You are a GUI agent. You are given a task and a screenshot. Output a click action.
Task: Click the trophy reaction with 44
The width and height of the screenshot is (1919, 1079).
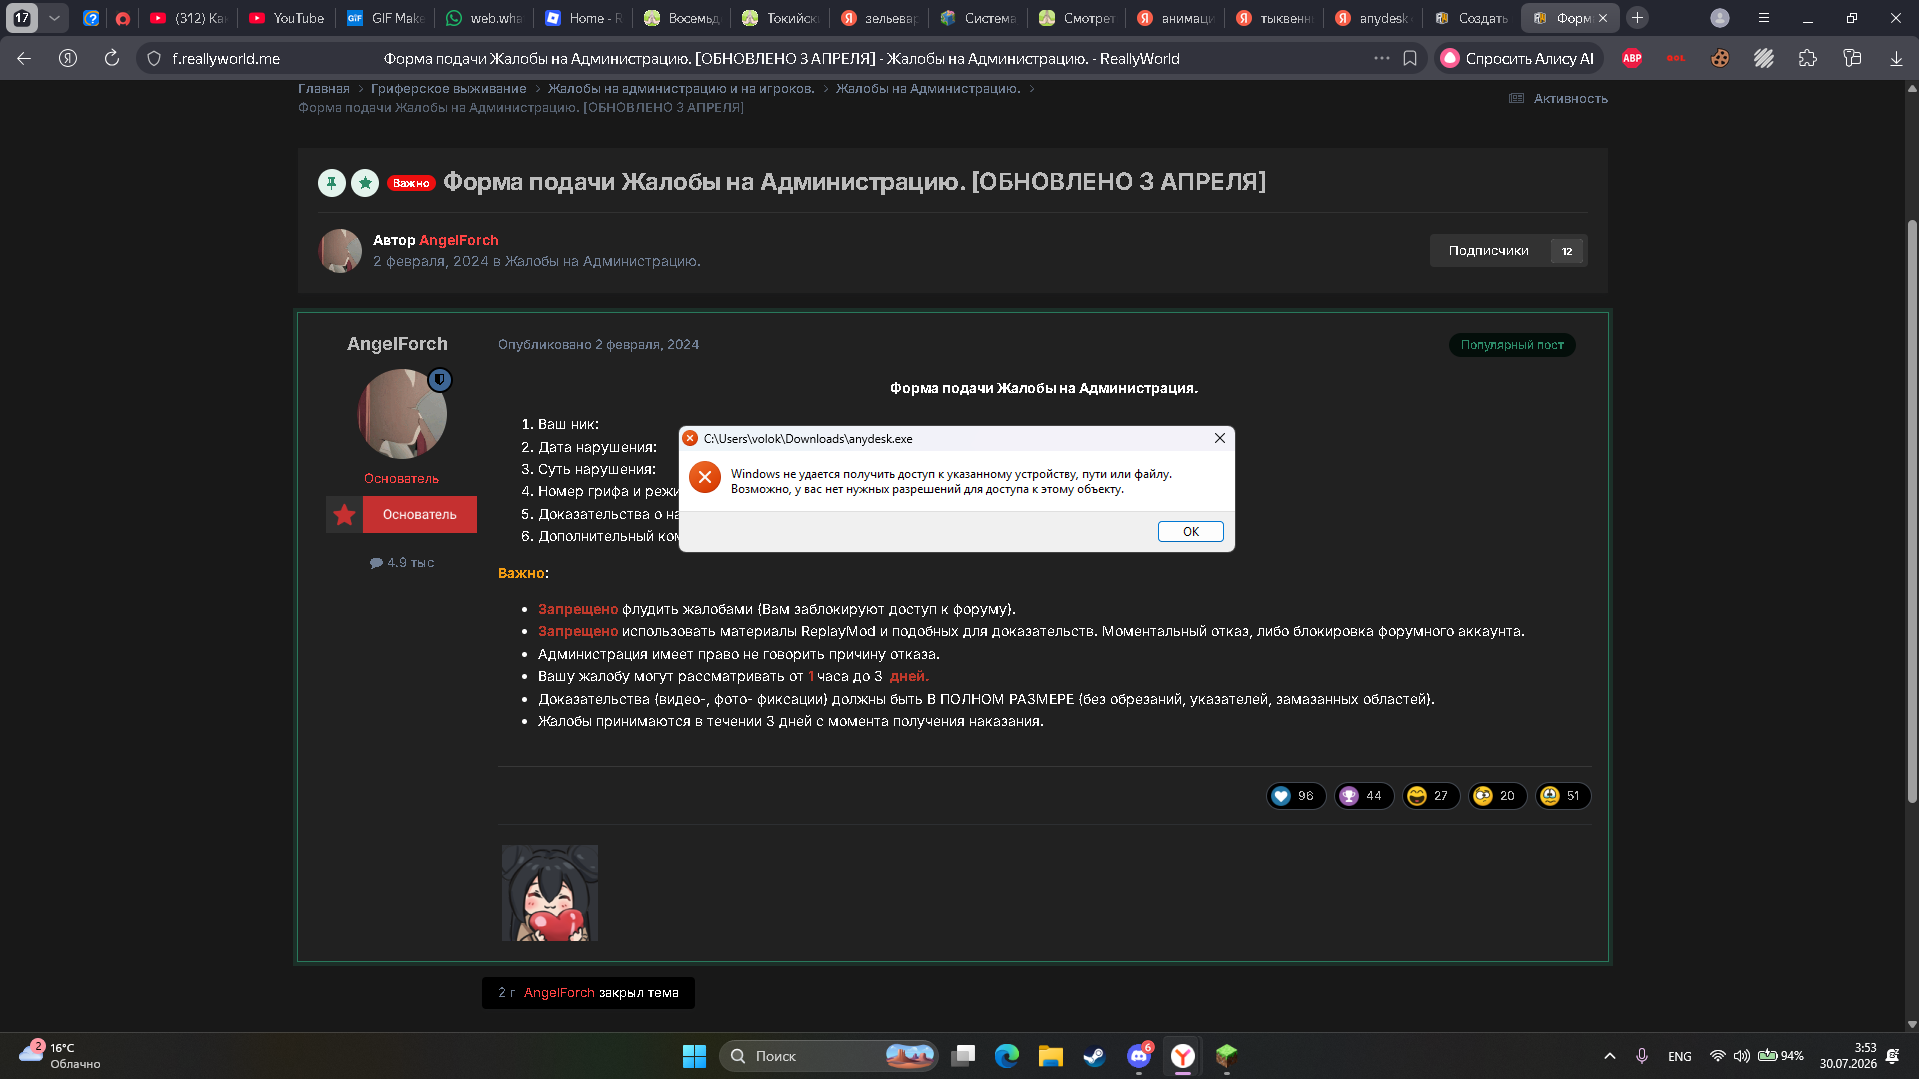tap(1363, 795)
